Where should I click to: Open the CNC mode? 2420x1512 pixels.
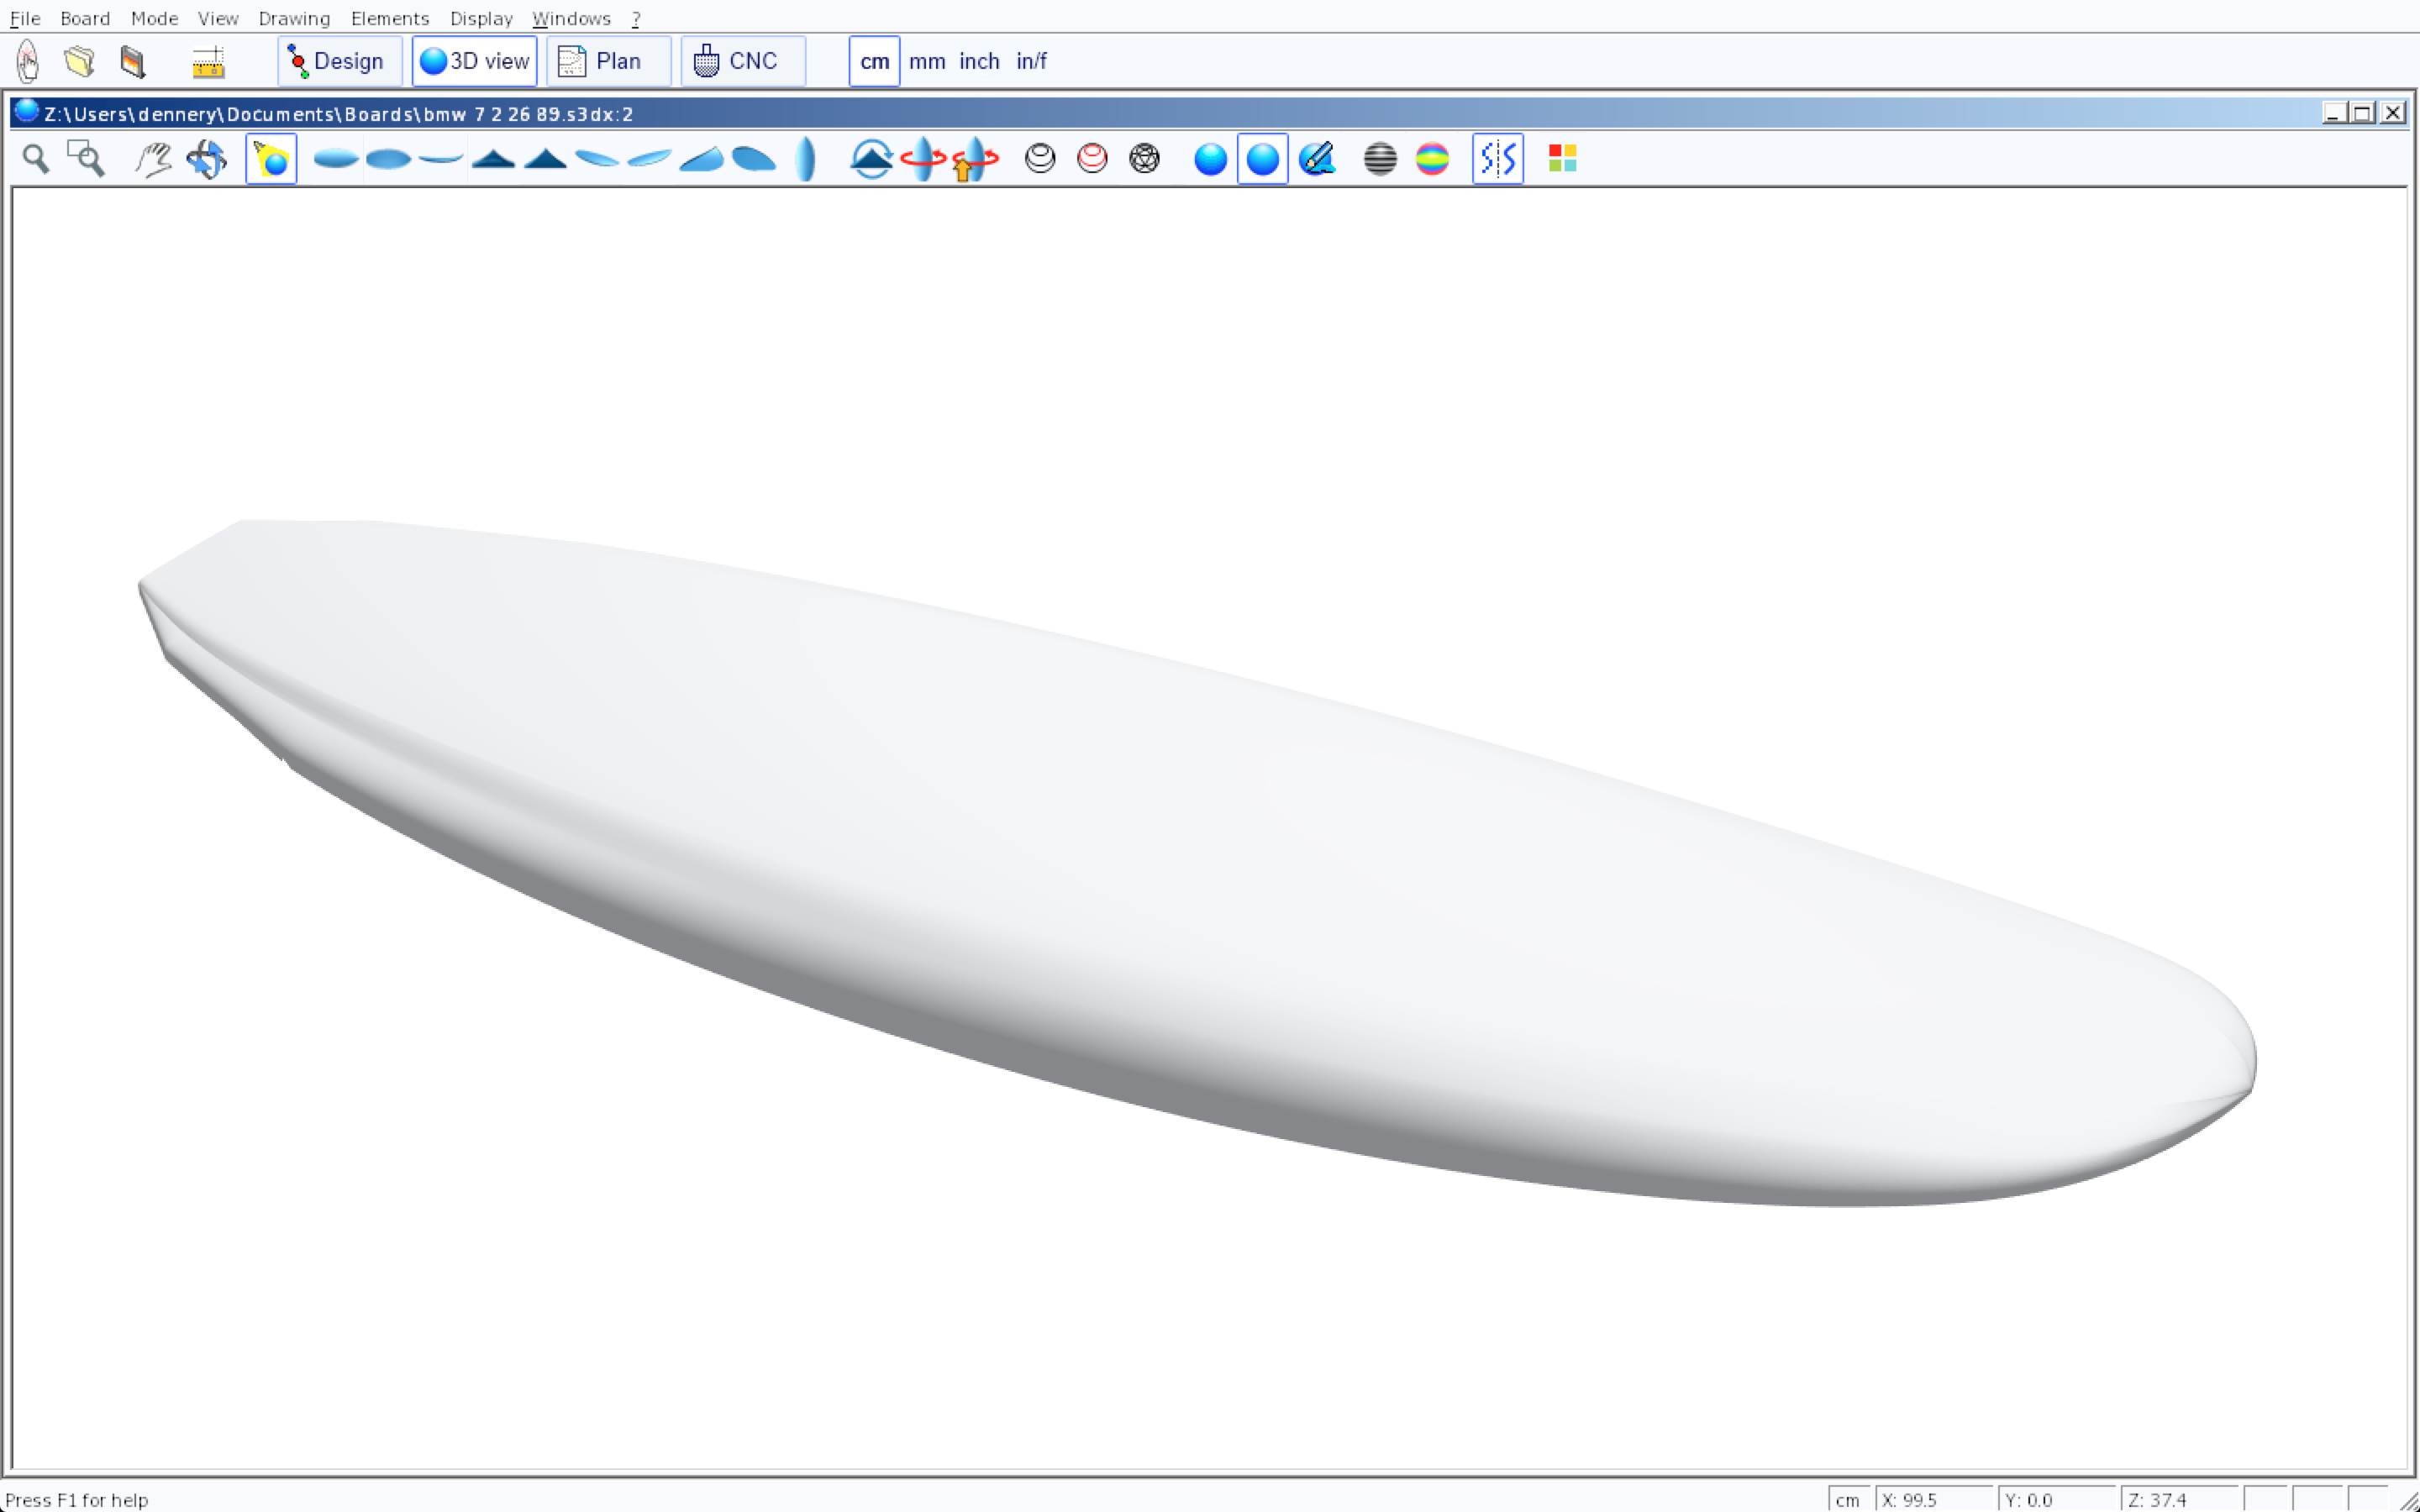click(742, 62)
